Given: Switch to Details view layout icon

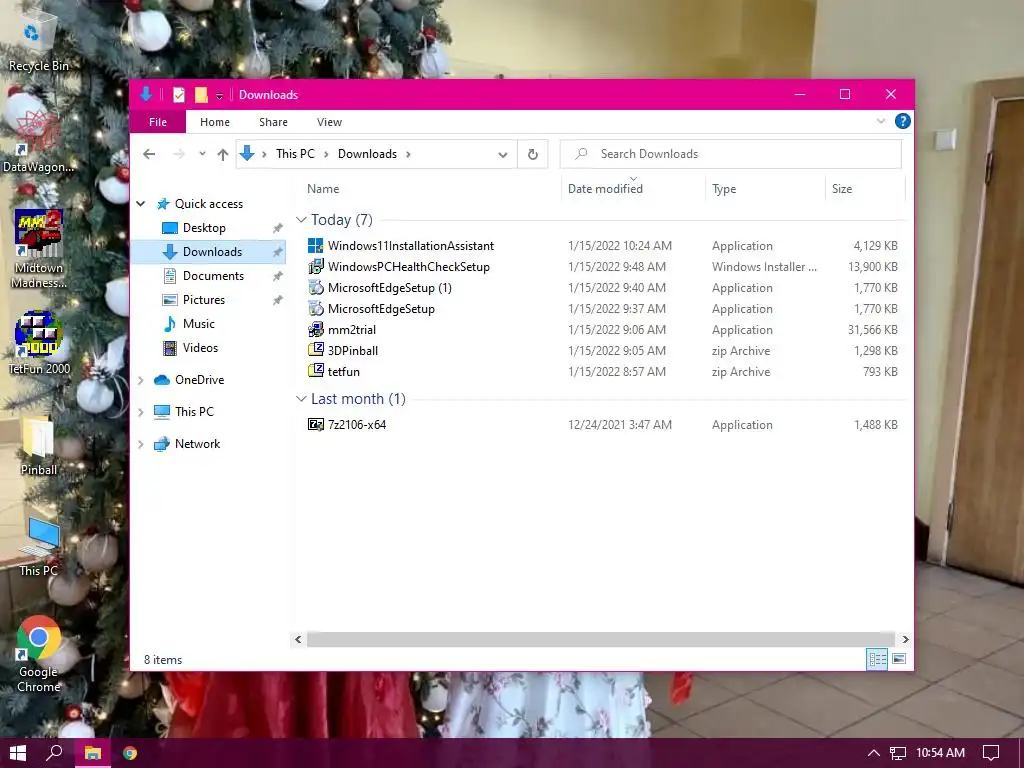Looking at the screenshot, I should point(877,659).
